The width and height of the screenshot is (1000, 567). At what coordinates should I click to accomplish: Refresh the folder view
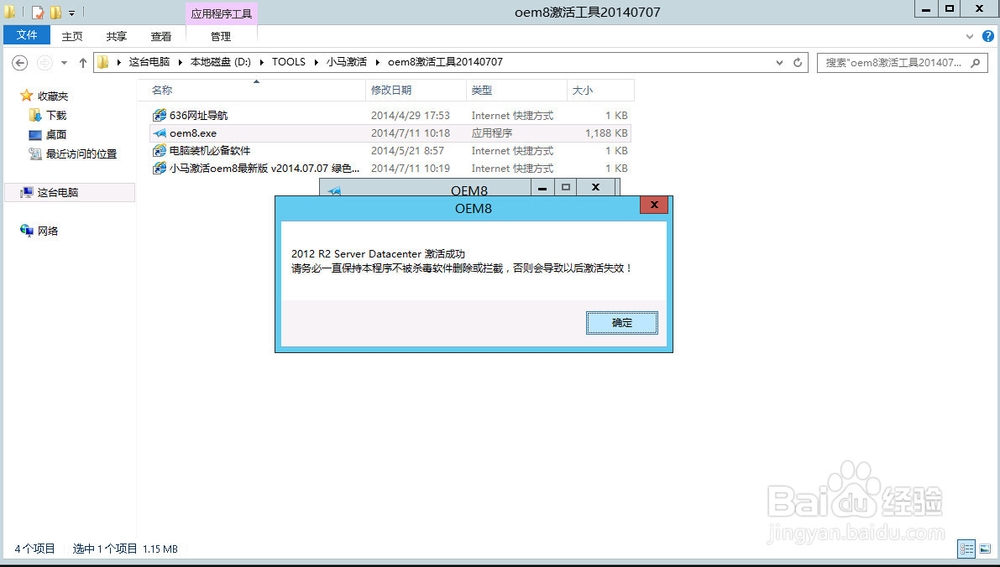(x=797, y=63)
